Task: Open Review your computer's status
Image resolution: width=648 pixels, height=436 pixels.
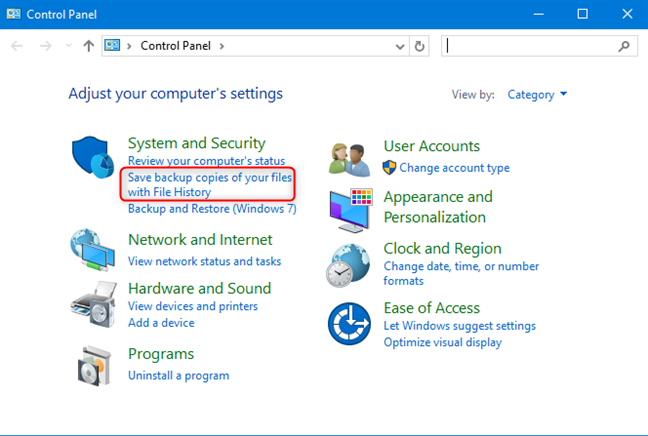Action: [x=206, y=161]
